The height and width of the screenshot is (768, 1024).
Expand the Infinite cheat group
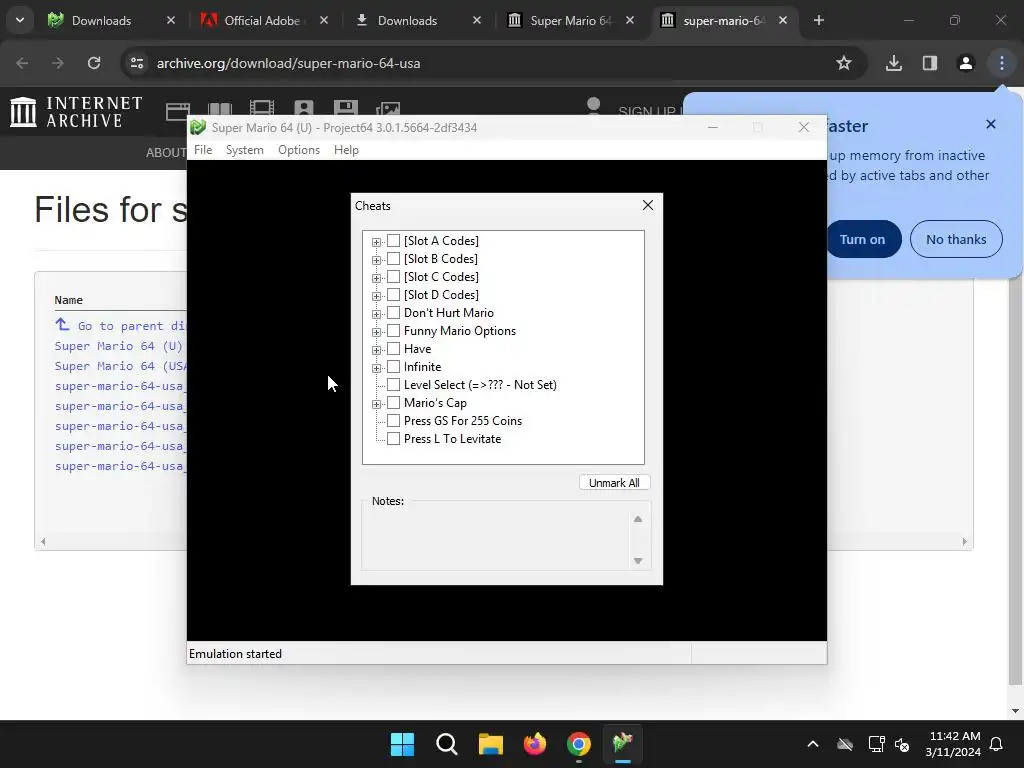[376, 368]
